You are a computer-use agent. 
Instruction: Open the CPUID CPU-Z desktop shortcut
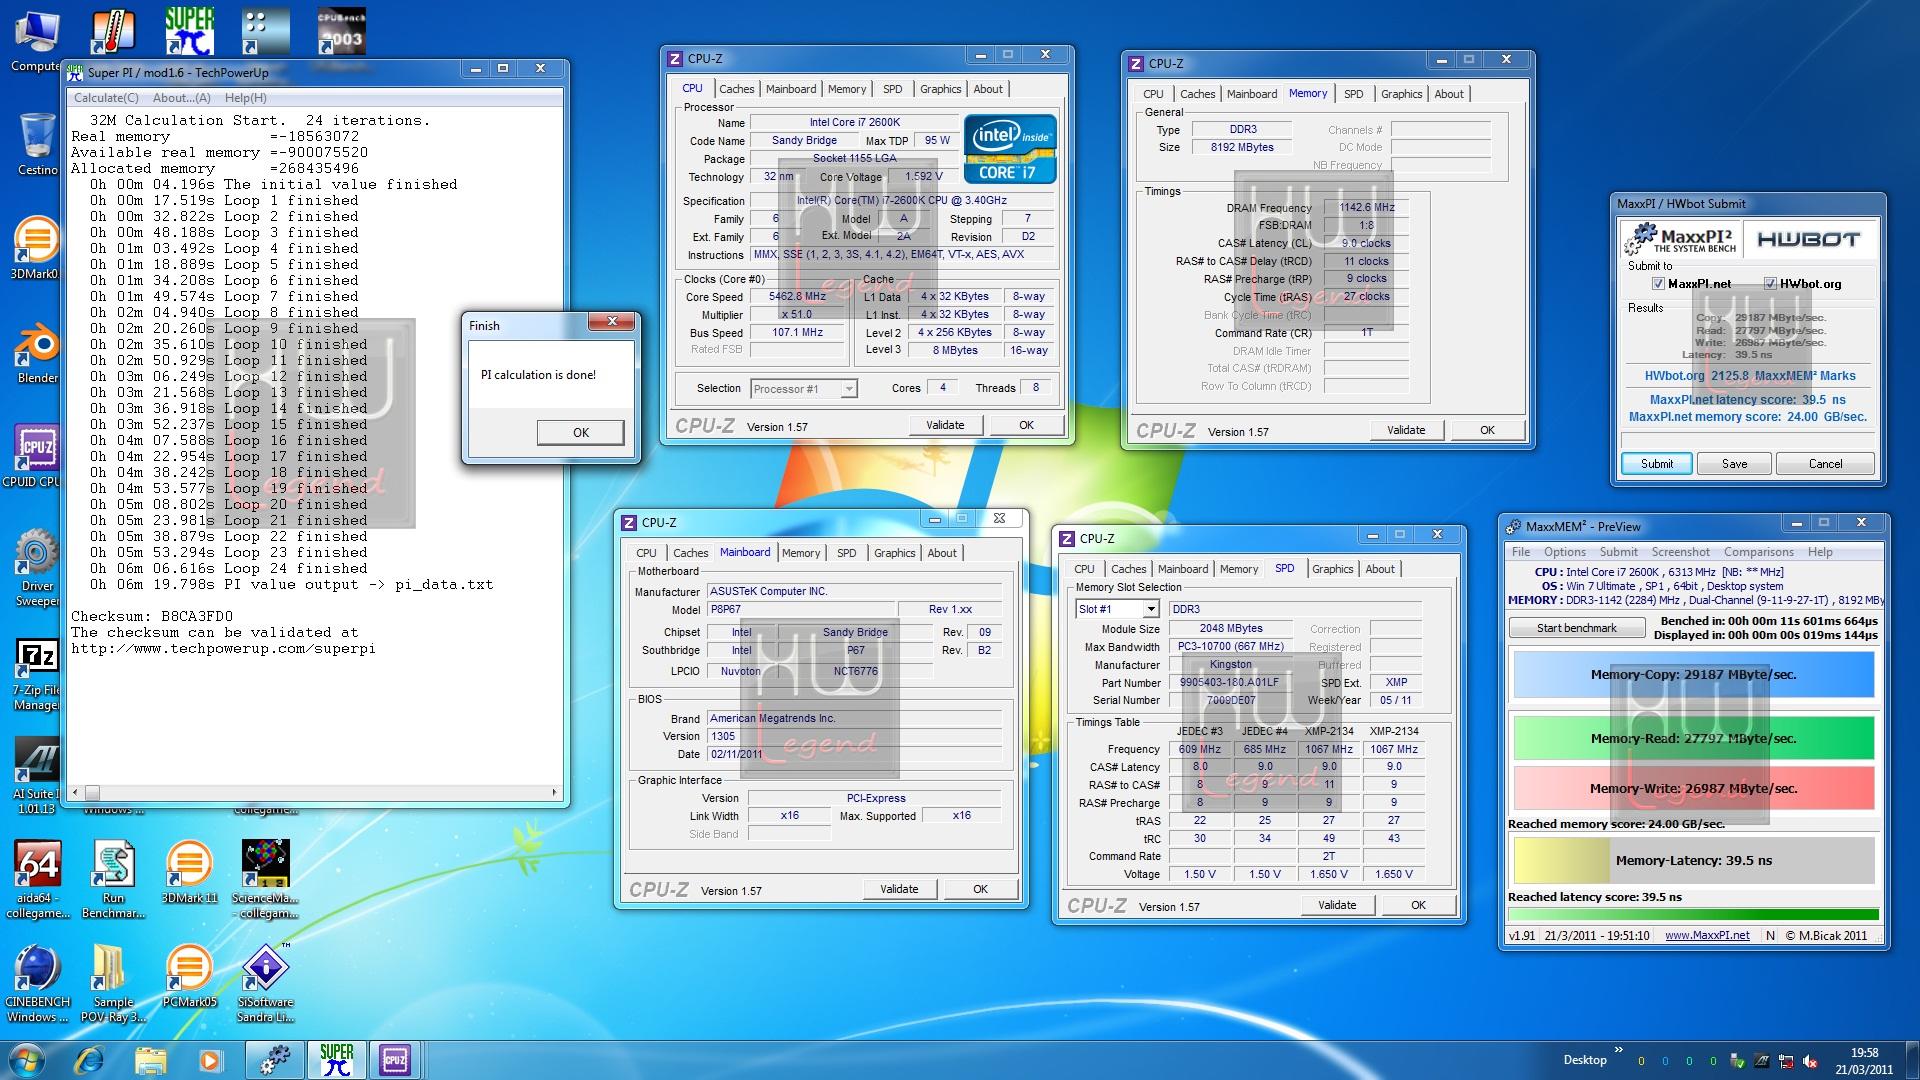[37, 456]
